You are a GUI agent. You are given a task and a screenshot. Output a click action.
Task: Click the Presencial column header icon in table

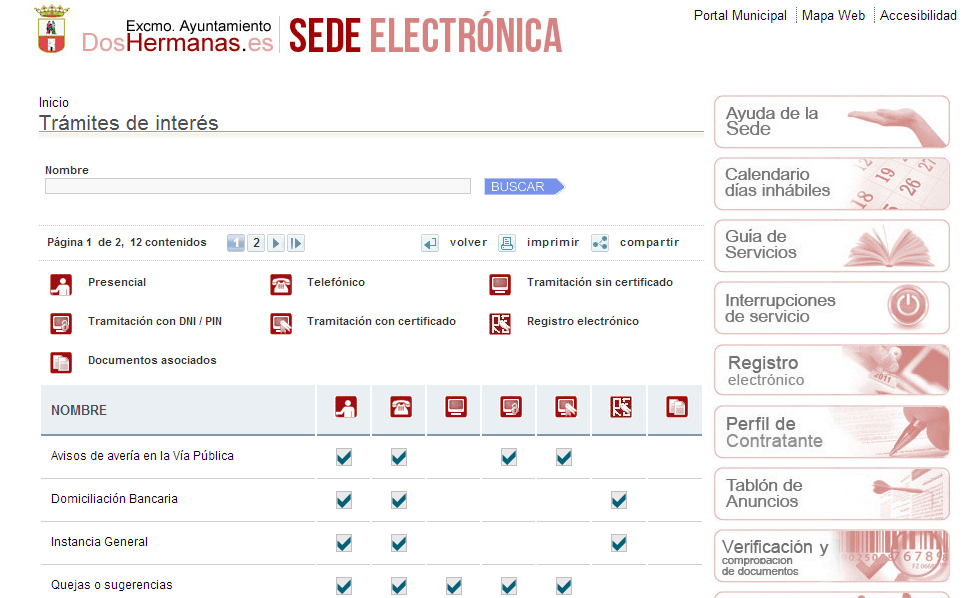click(346, 407)
